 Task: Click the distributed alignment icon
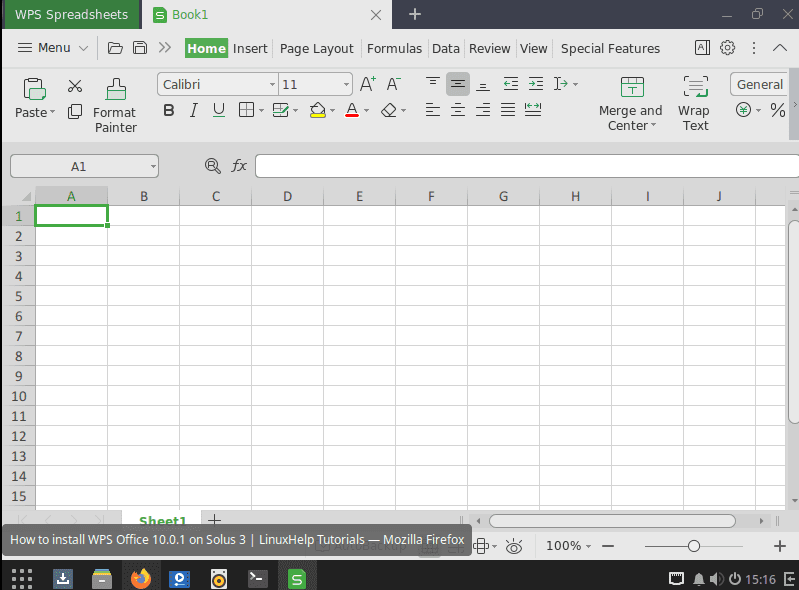(x=532, y=109)
